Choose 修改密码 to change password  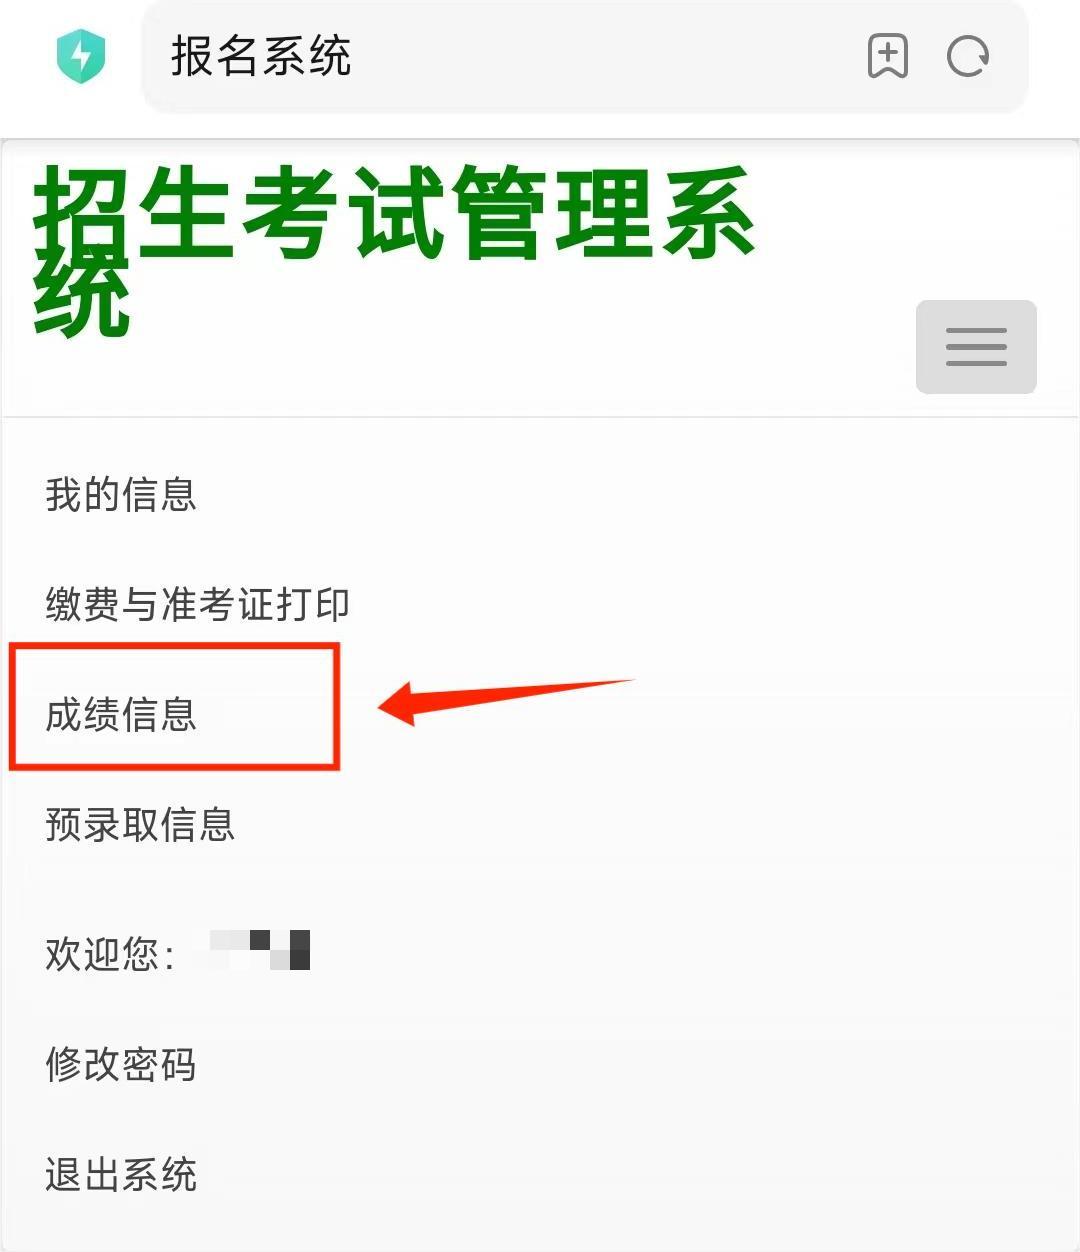(x=121, y=1065)
